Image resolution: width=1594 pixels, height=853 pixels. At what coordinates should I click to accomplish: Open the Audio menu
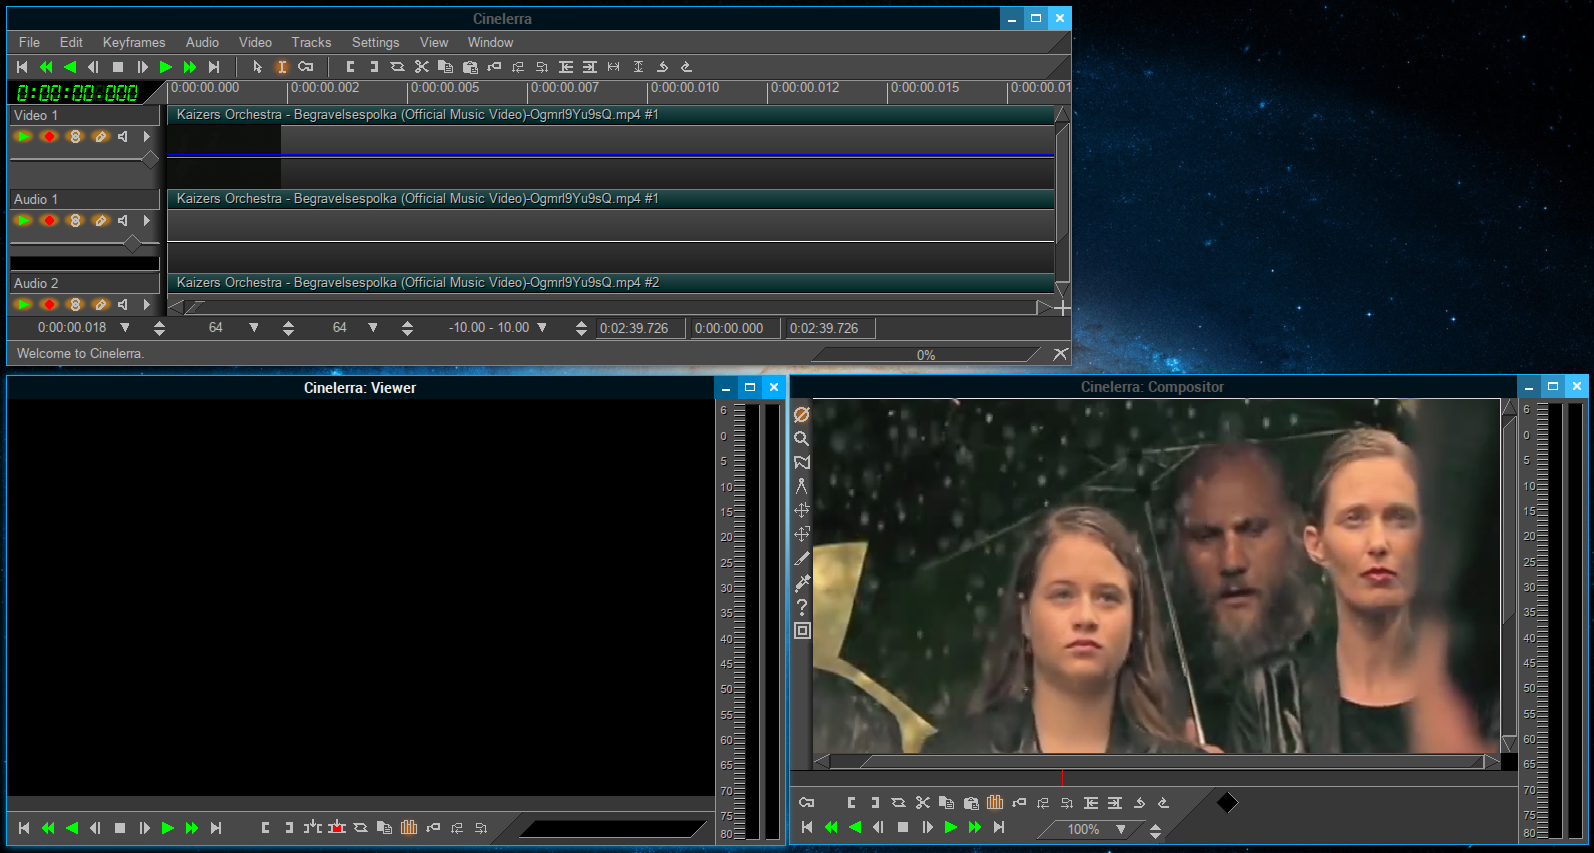[202, 42]
